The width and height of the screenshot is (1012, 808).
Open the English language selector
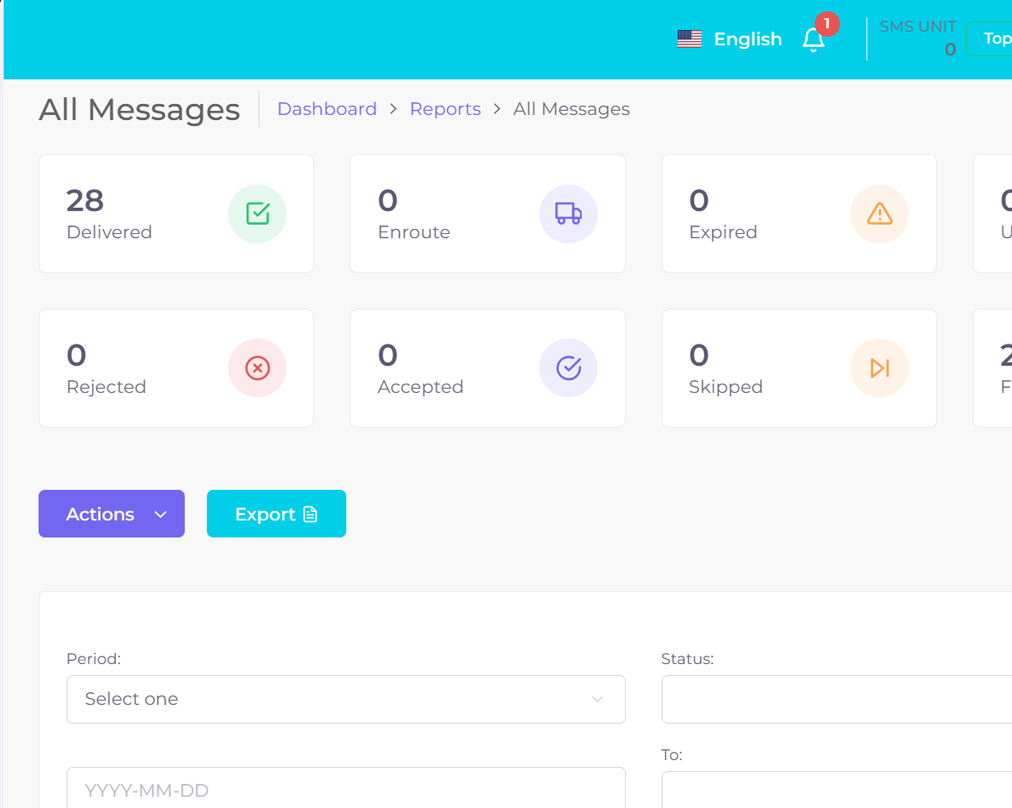pos(747,39)
